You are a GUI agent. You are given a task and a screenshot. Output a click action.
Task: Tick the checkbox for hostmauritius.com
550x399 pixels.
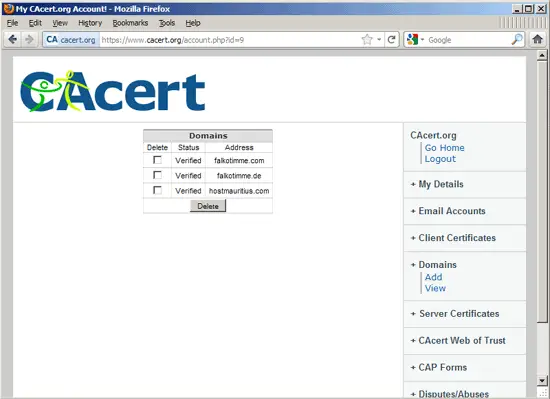(157, 190)
